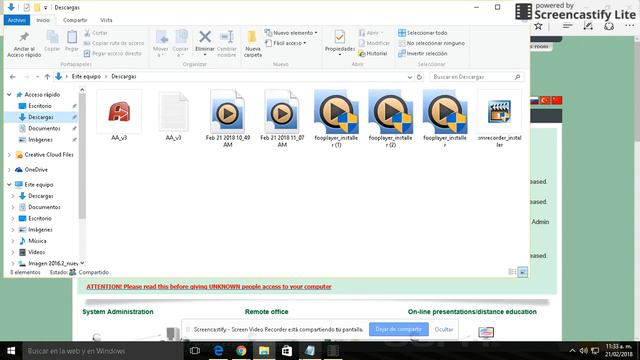Switch to the Compartir tab
This screenshot has width=640, height=360.
pyautogui.click(x=75, y=20)
